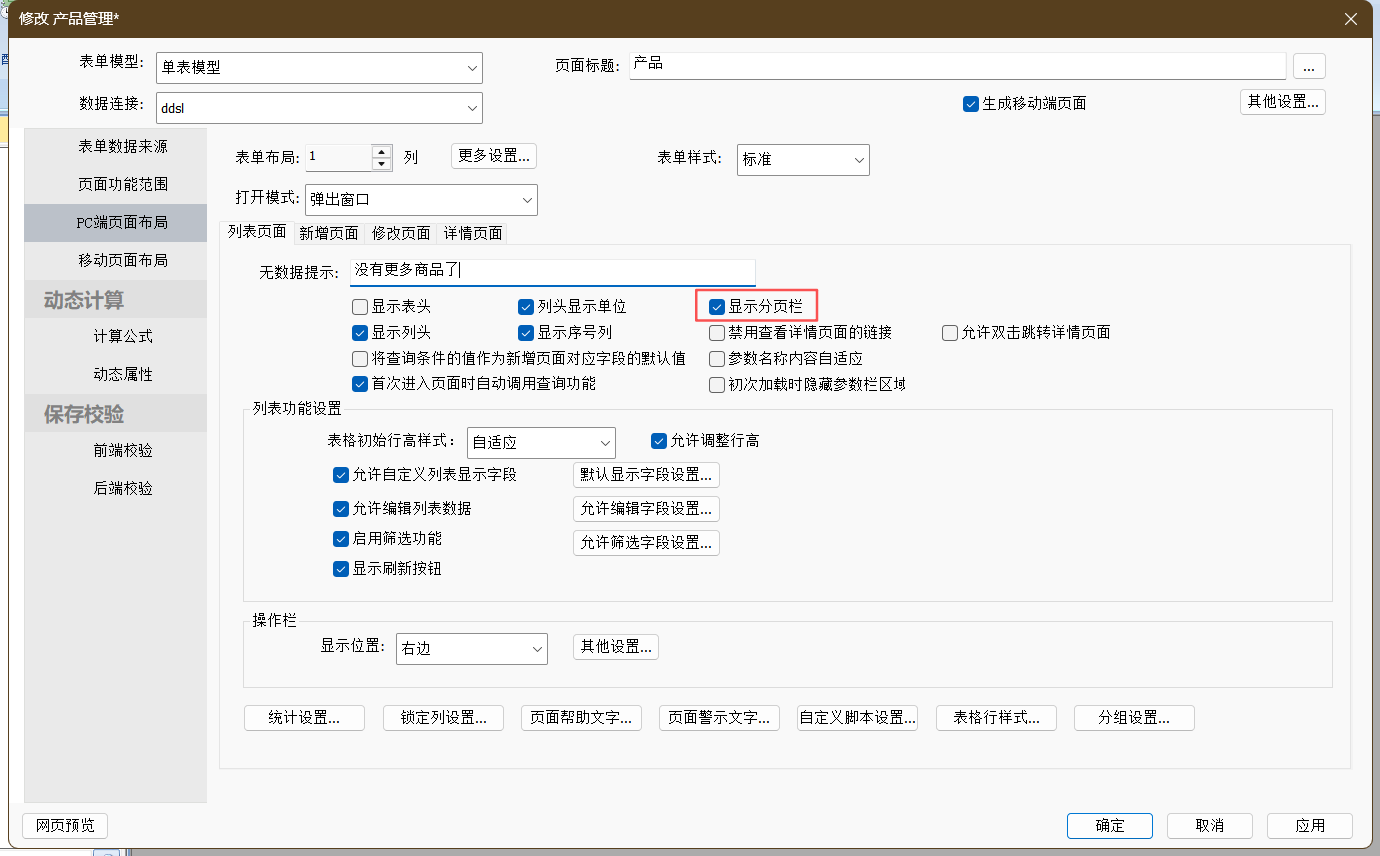Decrement the form layout column spinner
Viewport: 1380px width, 856px height.
pos(381,164)
